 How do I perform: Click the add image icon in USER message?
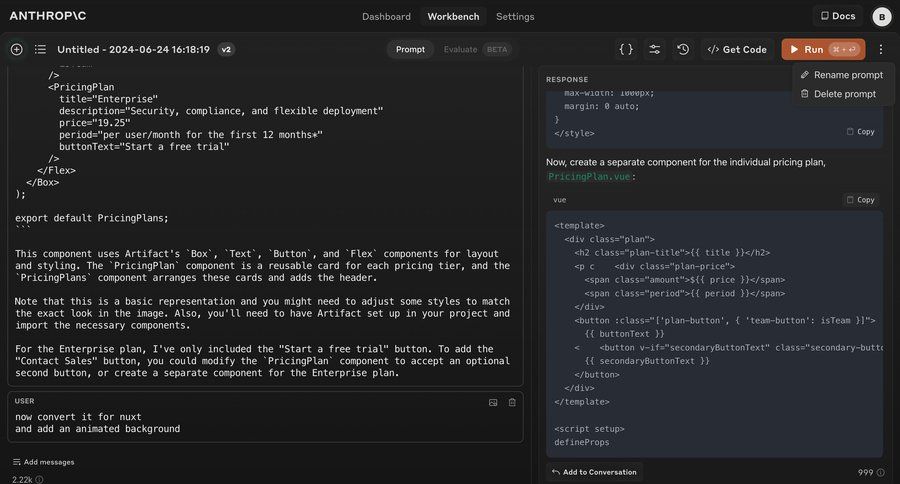tap(493, 402)
